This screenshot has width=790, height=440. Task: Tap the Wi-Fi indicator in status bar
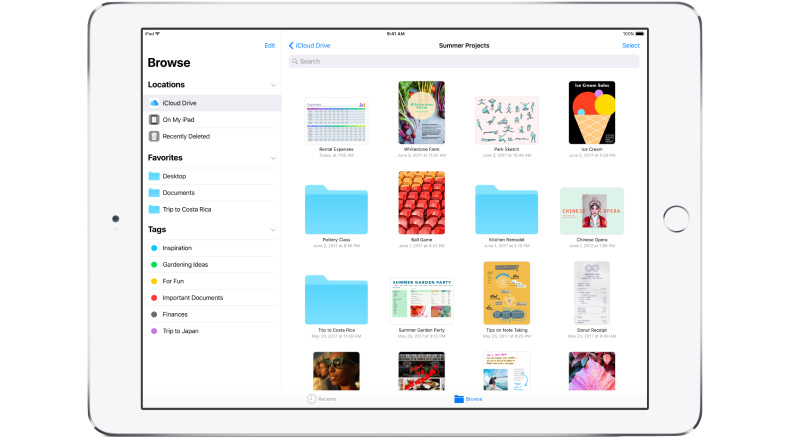pos(157,34)
